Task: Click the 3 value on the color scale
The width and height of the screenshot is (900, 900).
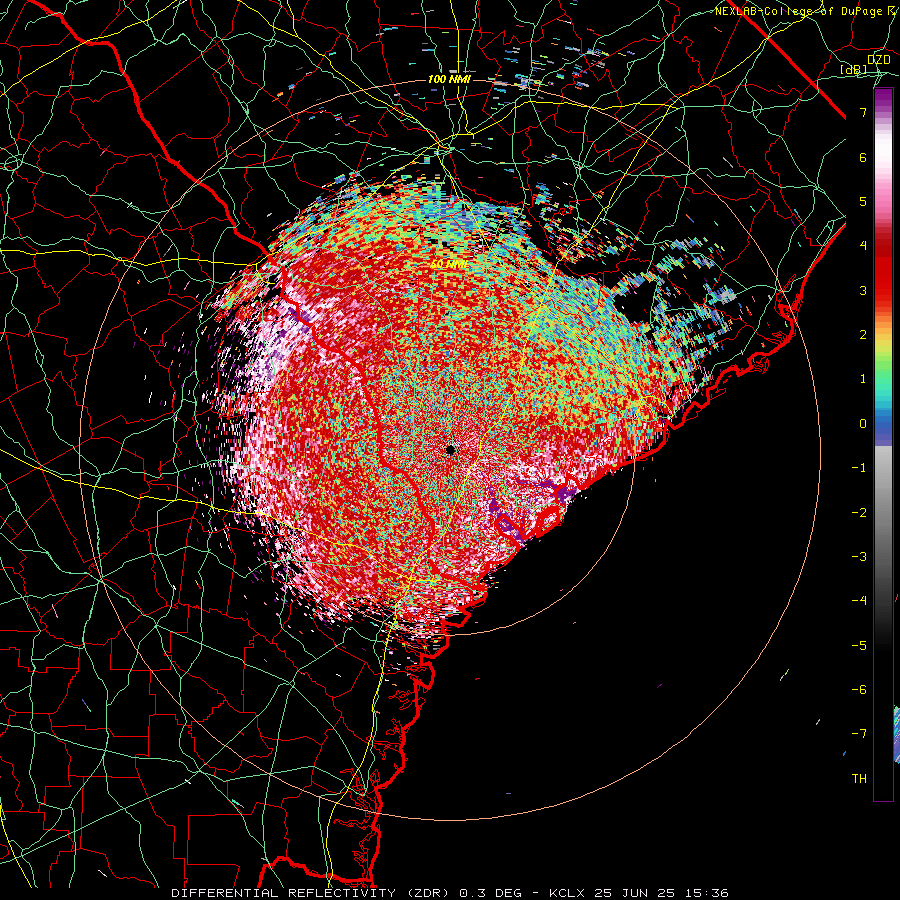Action: coord(863,290)
